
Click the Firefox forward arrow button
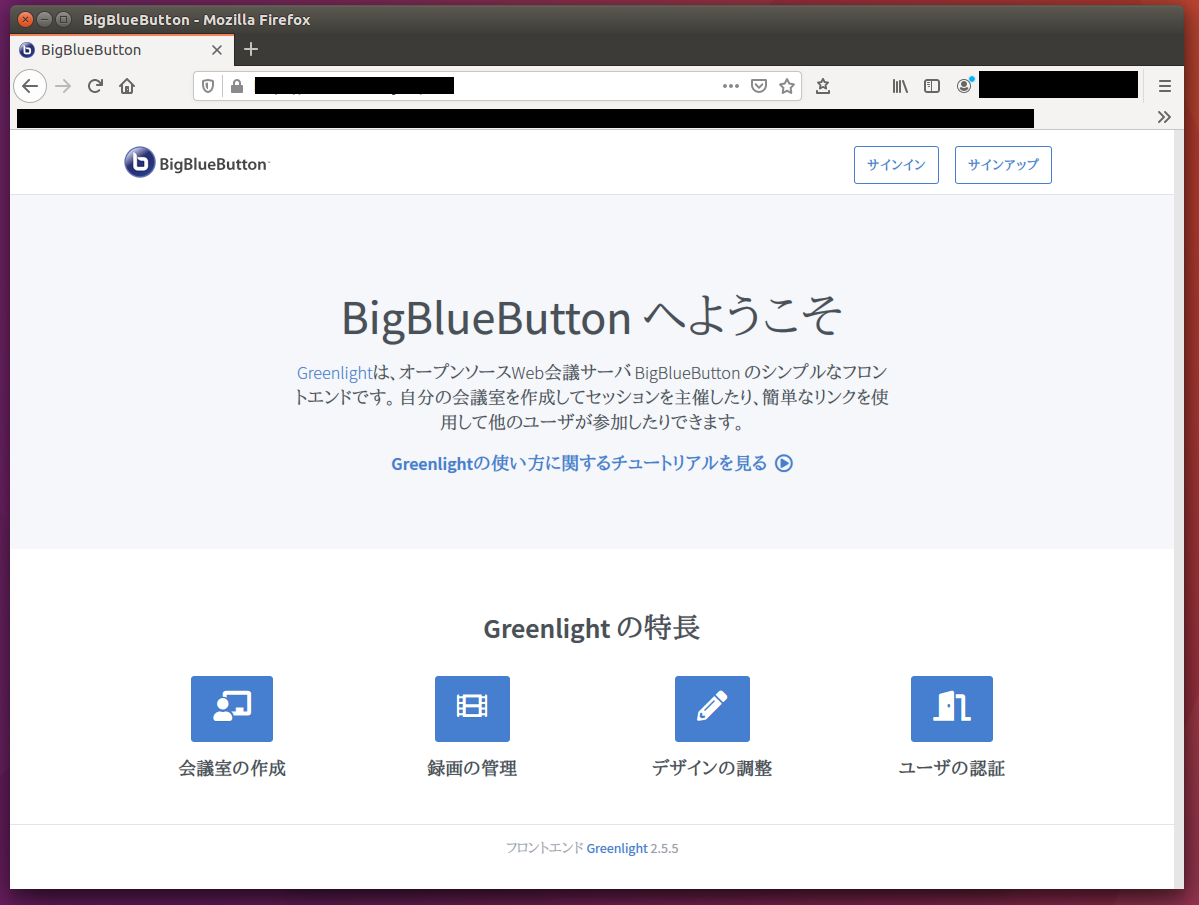pos(63,86)
